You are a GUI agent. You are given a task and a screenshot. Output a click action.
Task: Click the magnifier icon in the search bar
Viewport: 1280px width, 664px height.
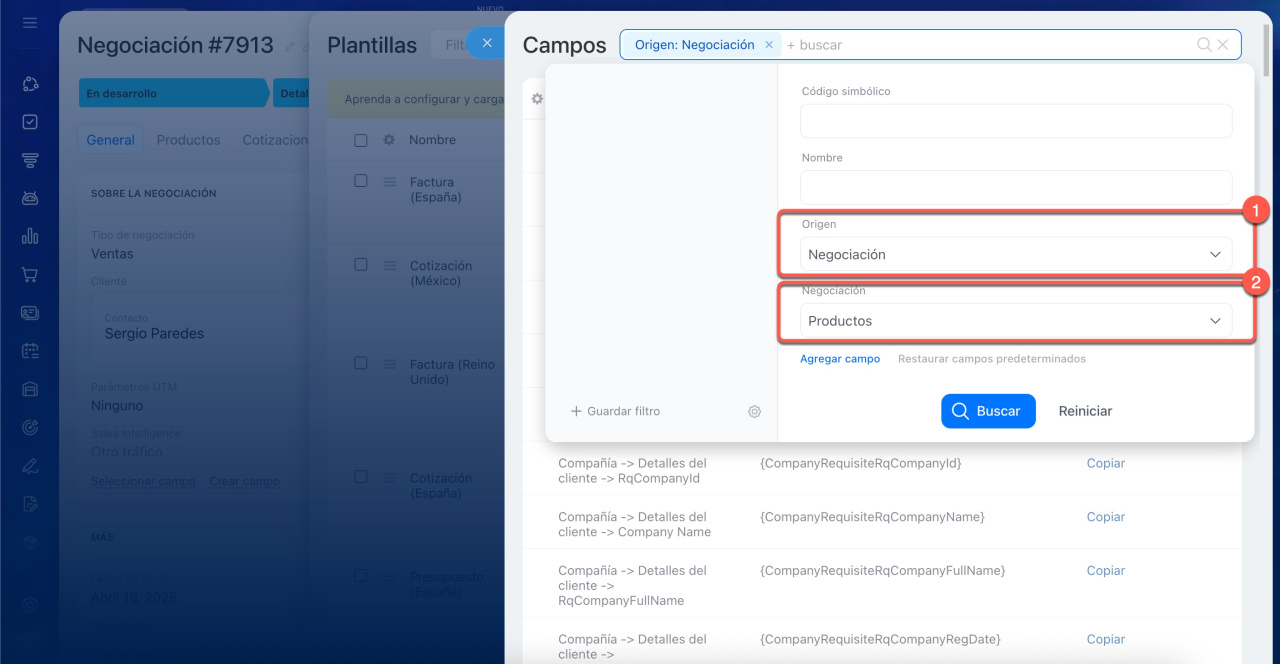coord(1204,45)
